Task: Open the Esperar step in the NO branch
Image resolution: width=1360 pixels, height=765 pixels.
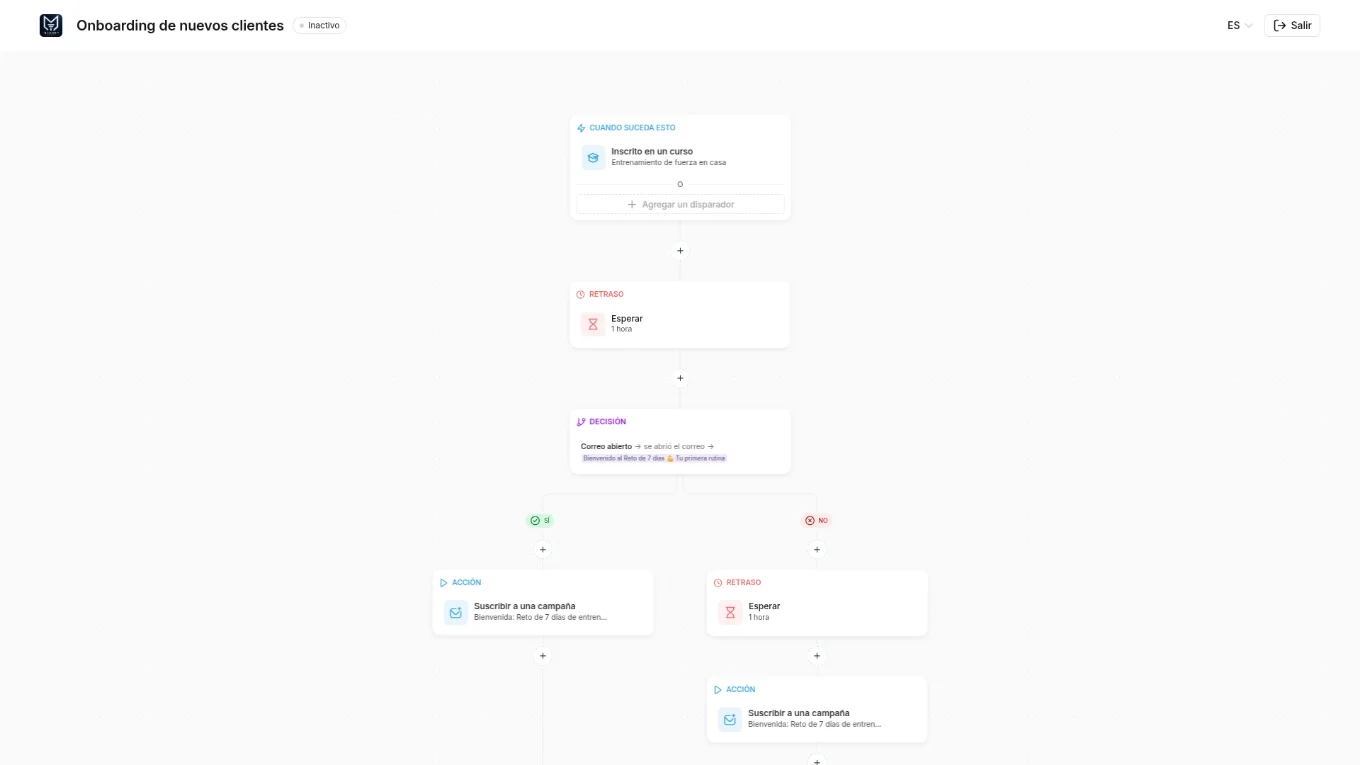Action: [x=817, y=612]
